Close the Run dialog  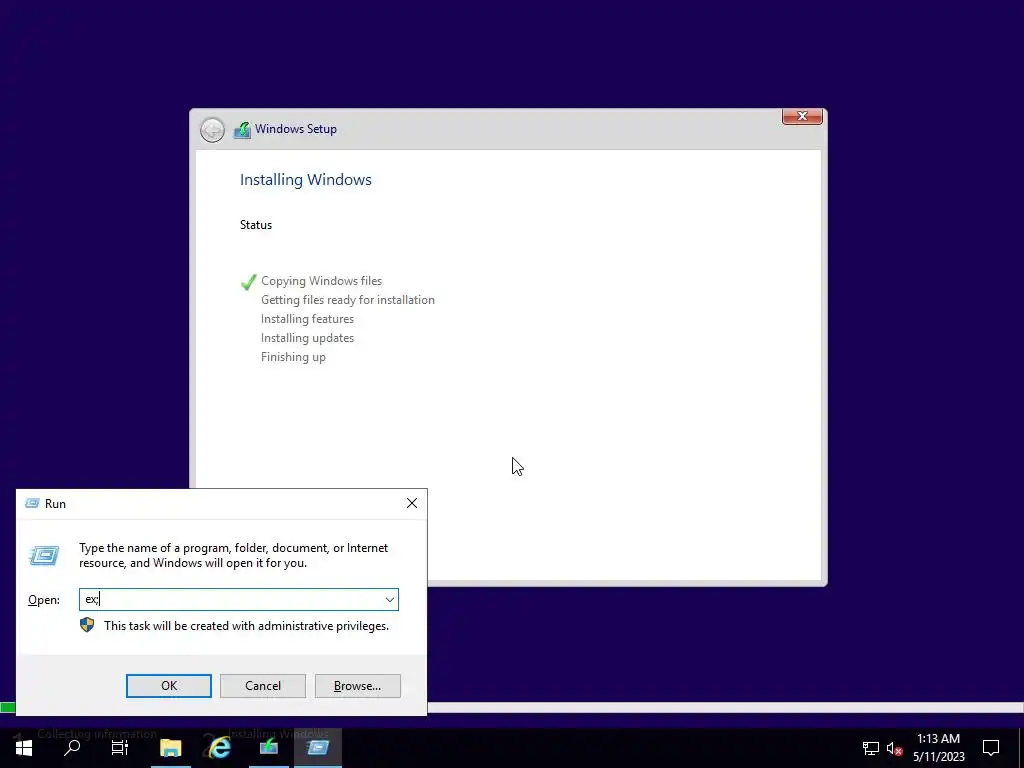coord(411,503)
